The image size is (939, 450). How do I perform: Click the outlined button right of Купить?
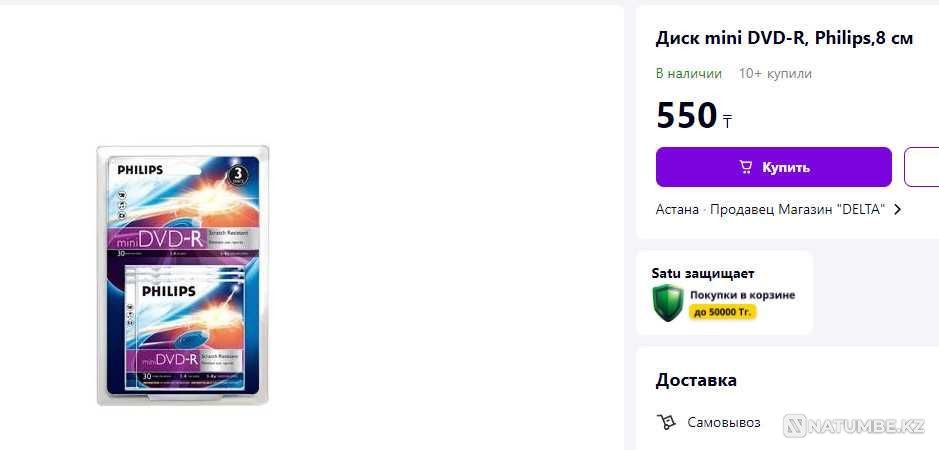[921, 167]
